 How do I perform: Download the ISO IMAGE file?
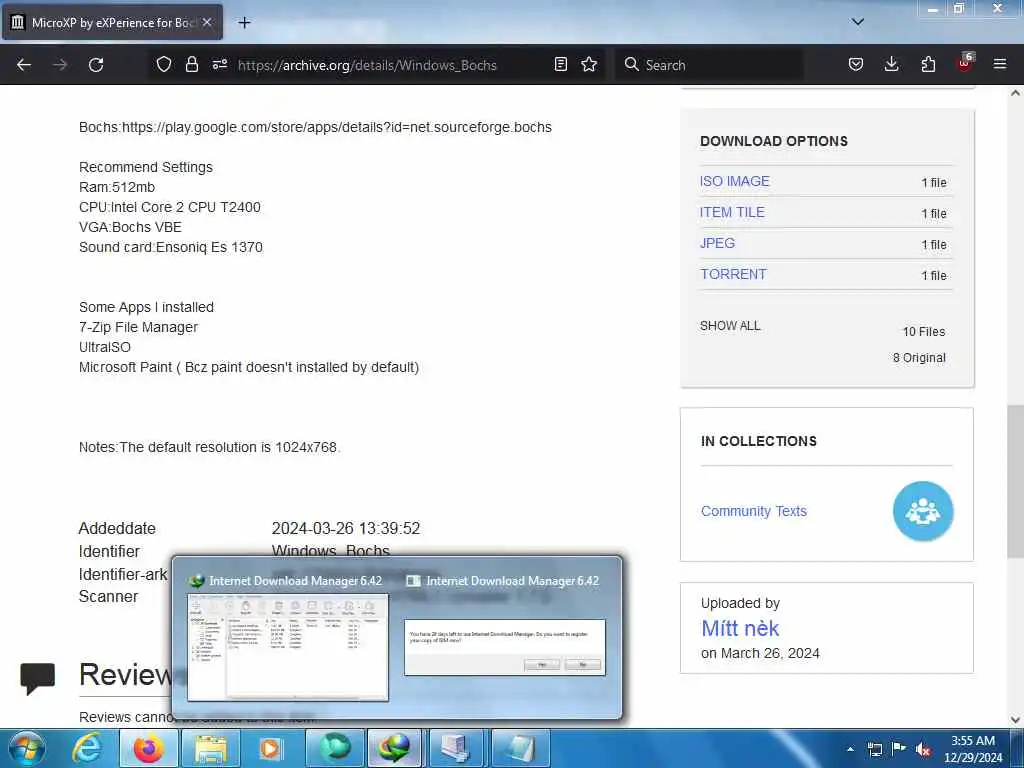[x=735, y=181]
